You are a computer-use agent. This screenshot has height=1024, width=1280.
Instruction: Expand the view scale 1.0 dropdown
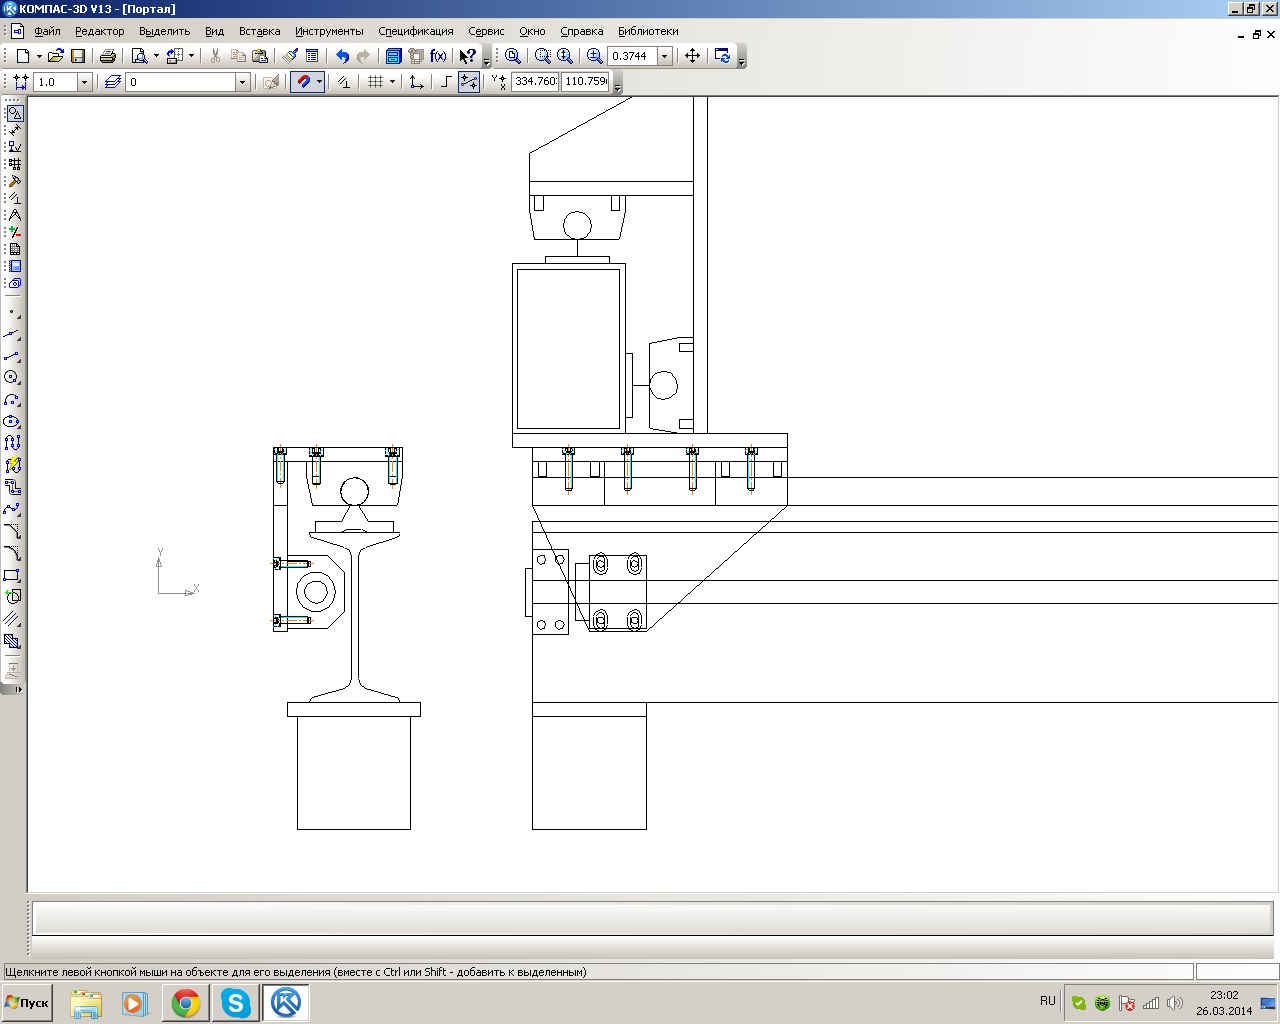(84, 82)
